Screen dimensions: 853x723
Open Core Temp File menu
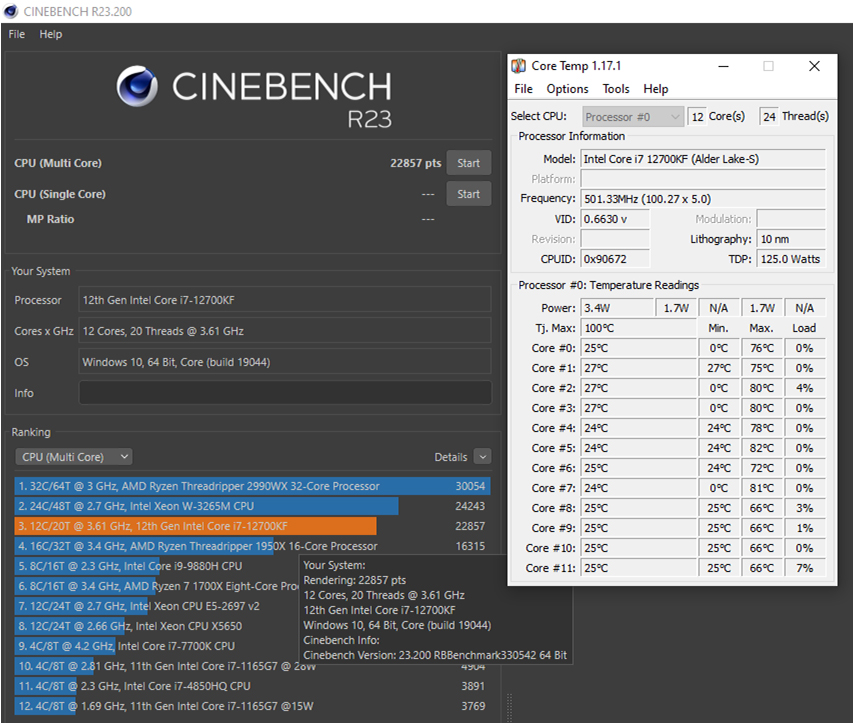point(523,89)
